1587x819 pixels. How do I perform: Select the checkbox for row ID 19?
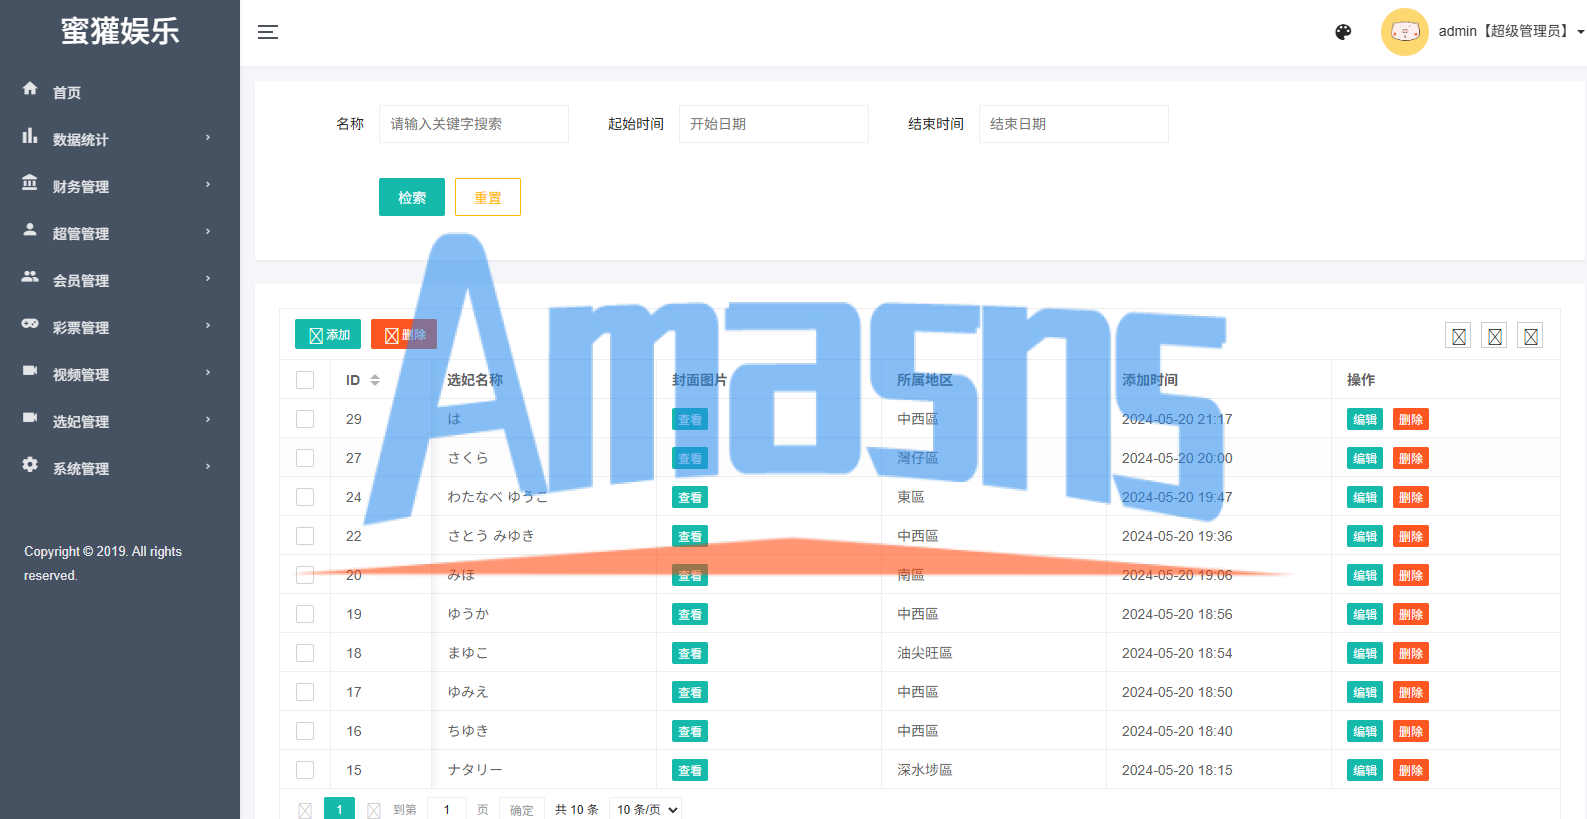(x=305, y=614)
